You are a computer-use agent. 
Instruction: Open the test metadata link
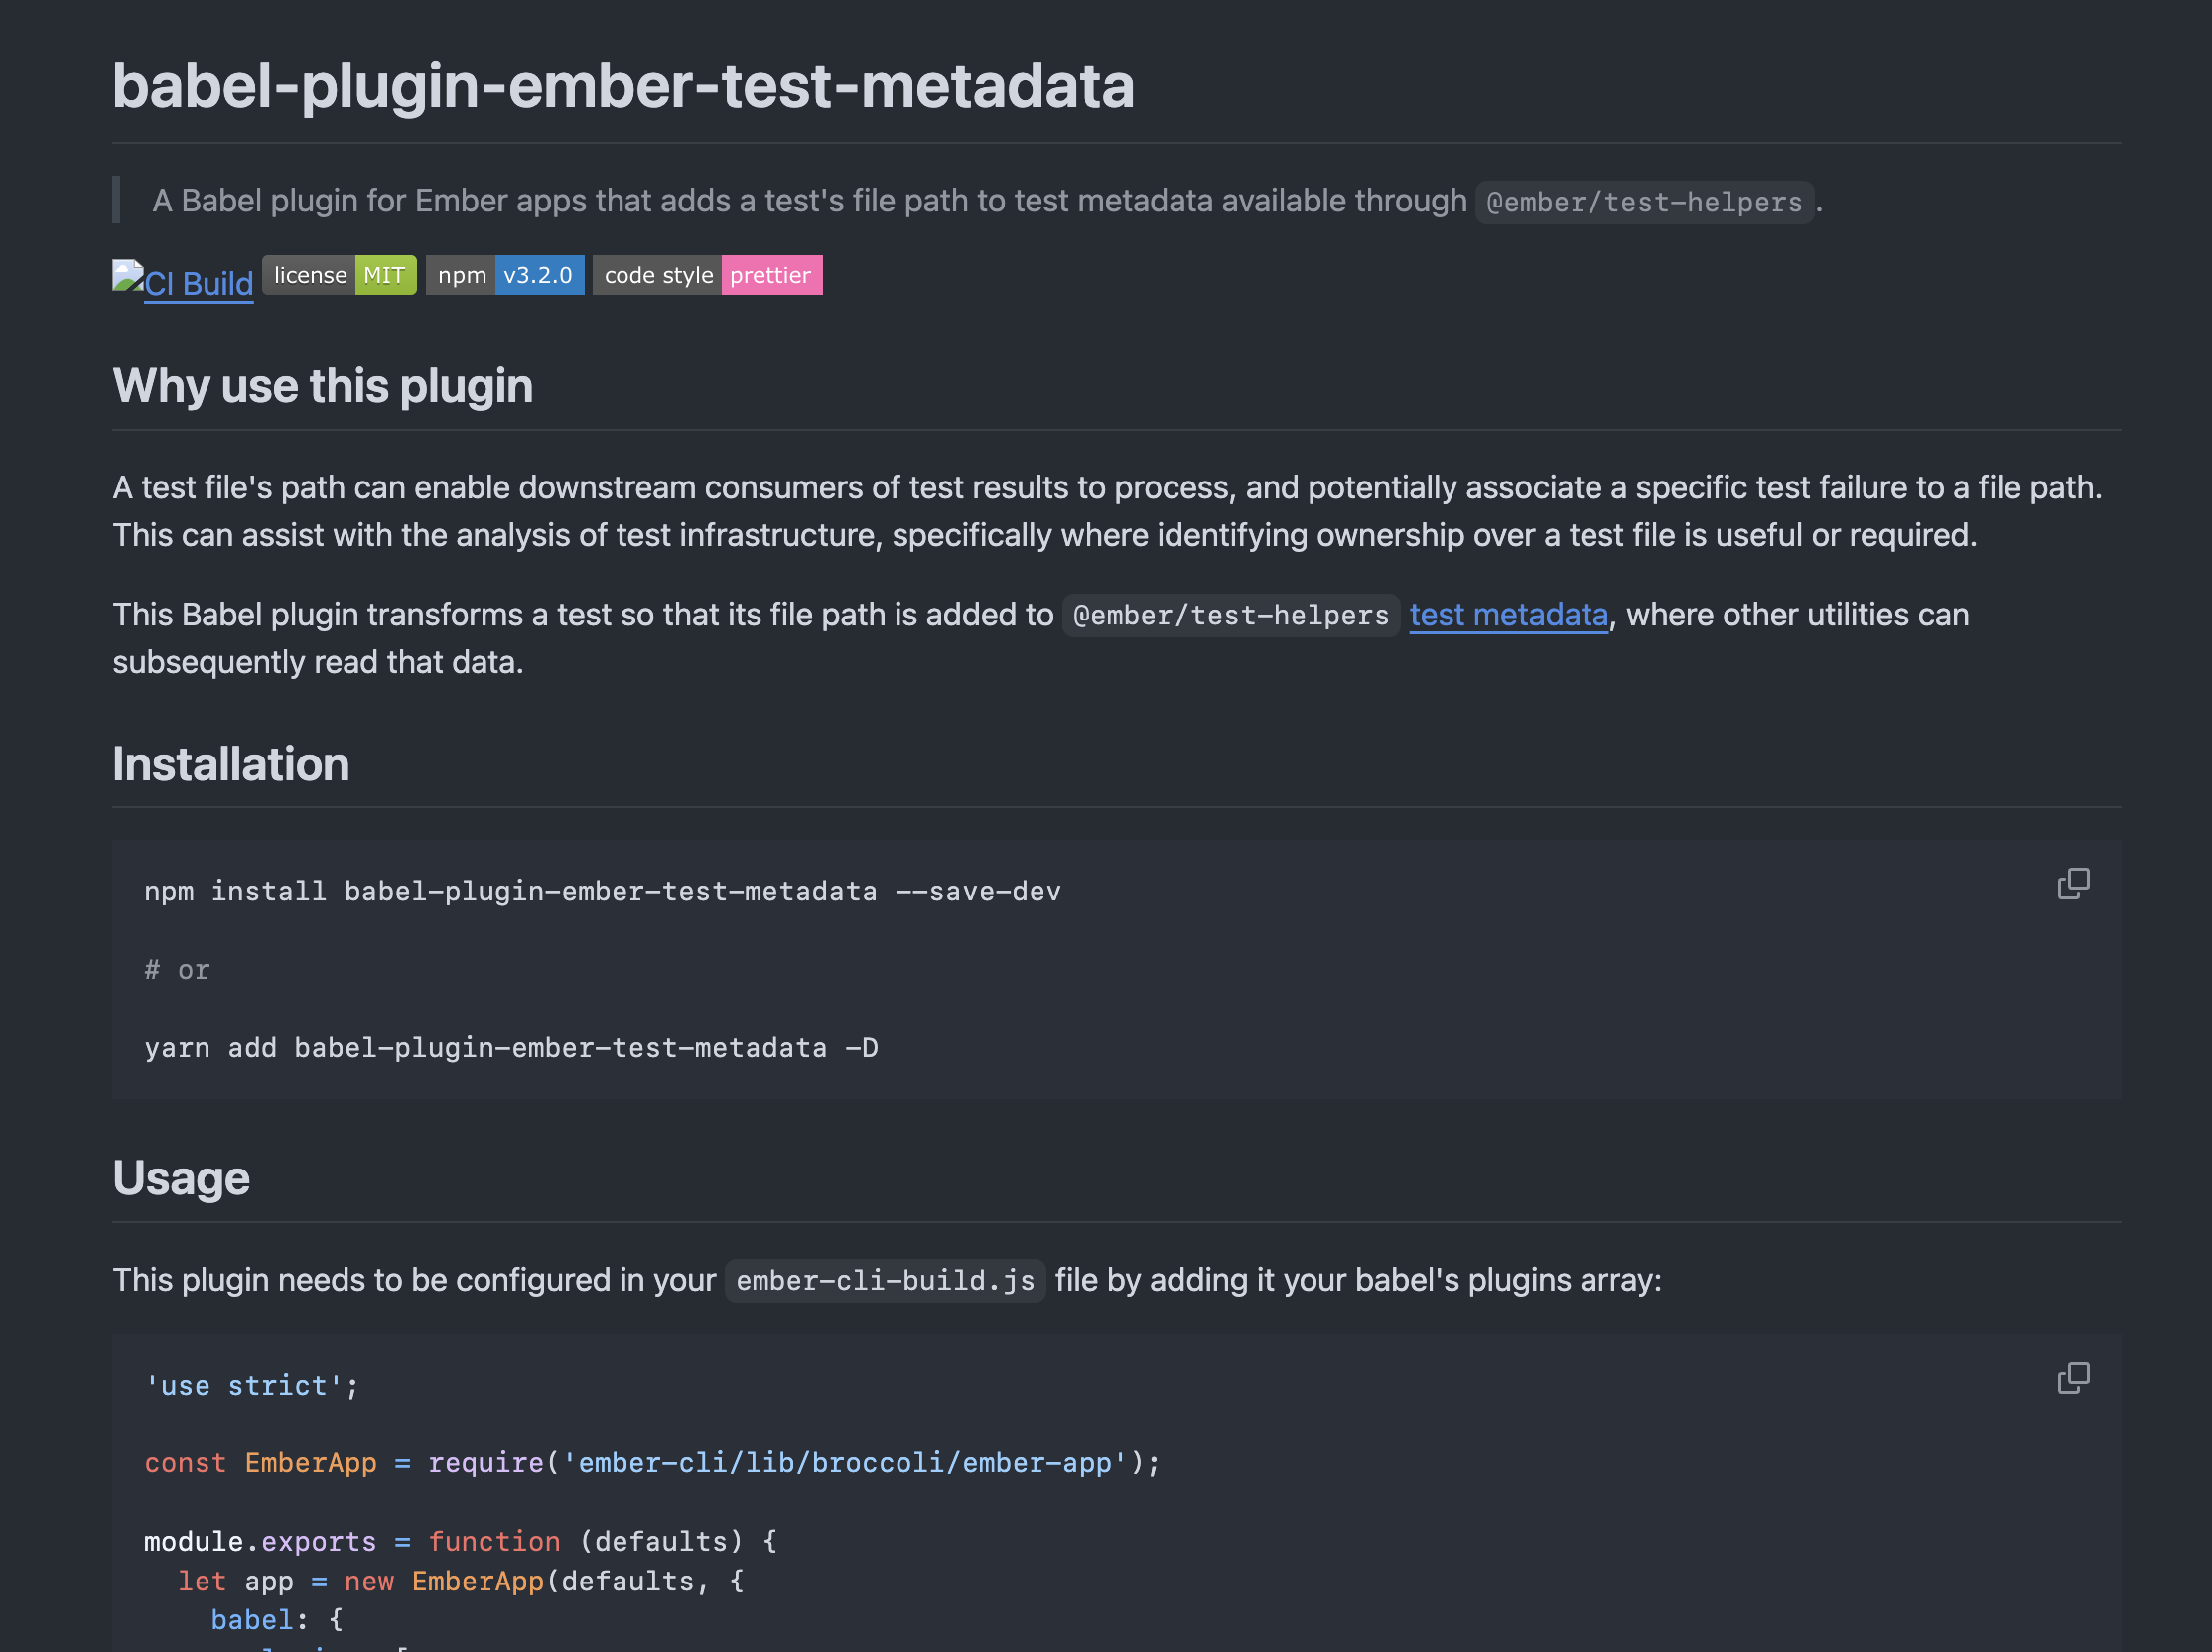coord(1508,615)
